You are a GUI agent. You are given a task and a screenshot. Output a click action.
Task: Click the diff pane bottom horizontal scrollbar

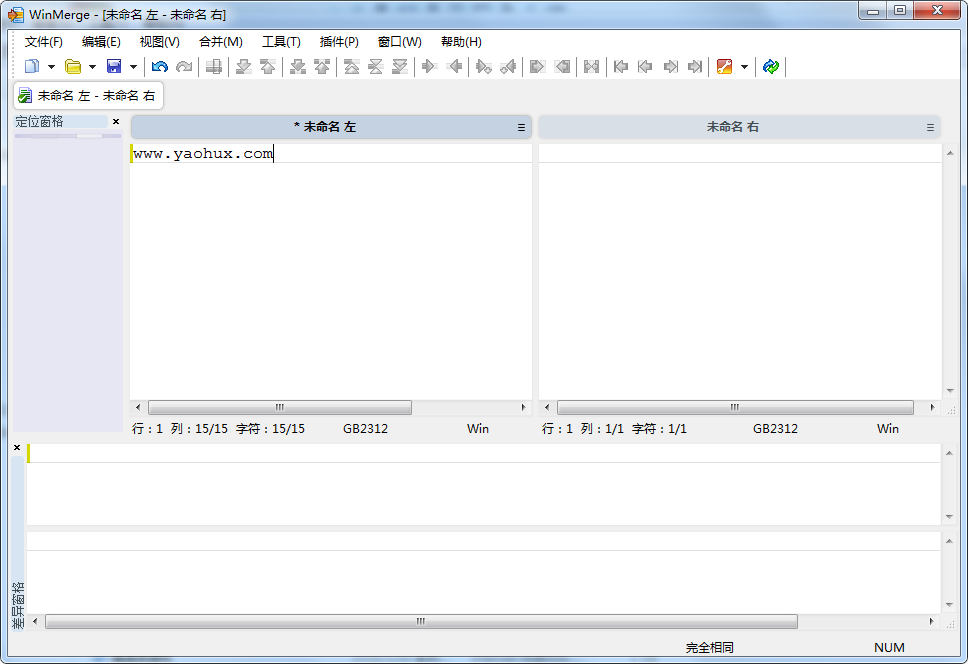[420, 622]
